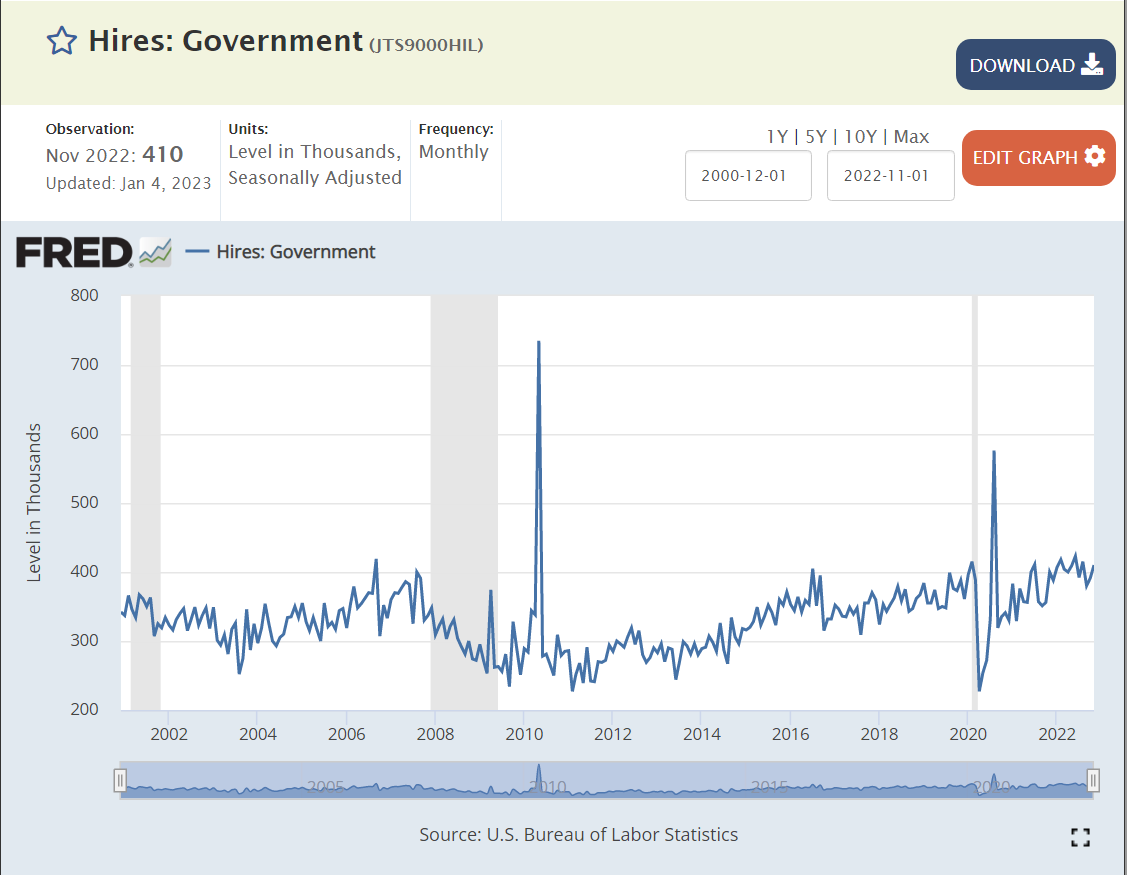
Task: Select the 5Y time range
Action: pos(818,137)
